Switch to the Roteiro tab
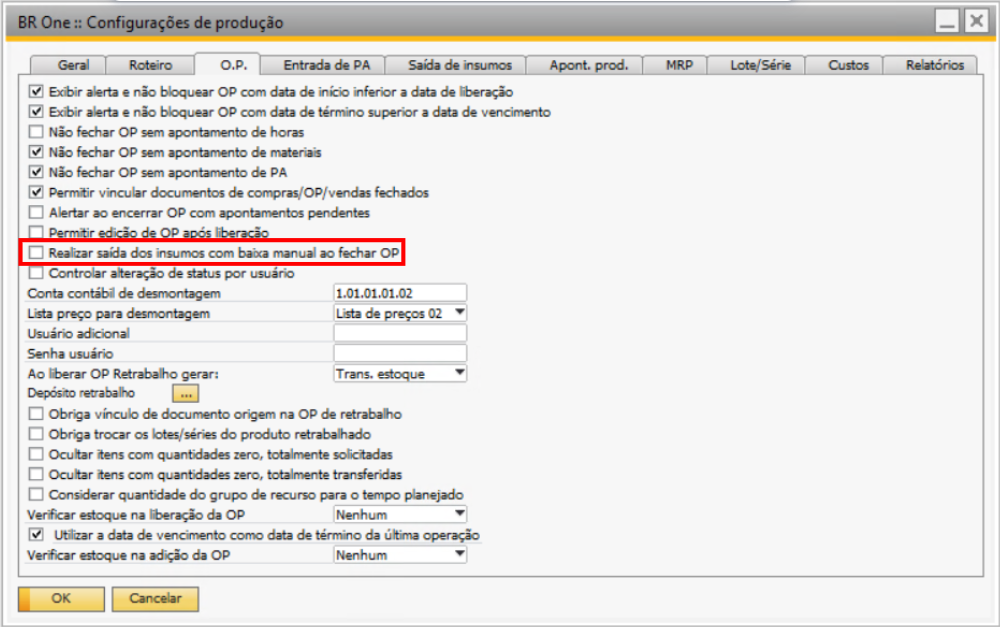Viewport: 1000px width, 627px height. pos(150,65)
